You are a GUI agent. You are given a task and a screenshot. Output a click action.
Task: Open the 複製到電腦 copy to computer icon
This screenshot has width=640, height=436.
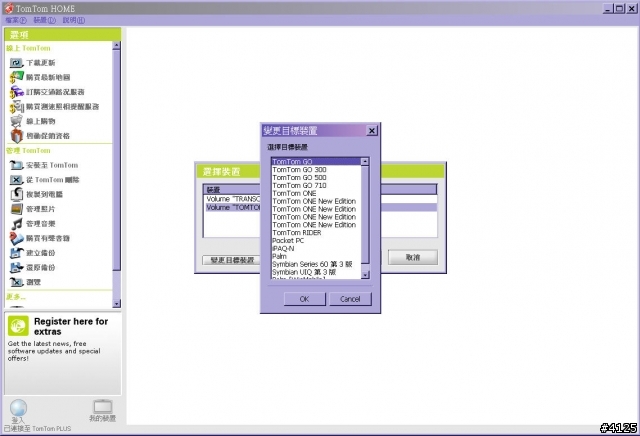16,194
